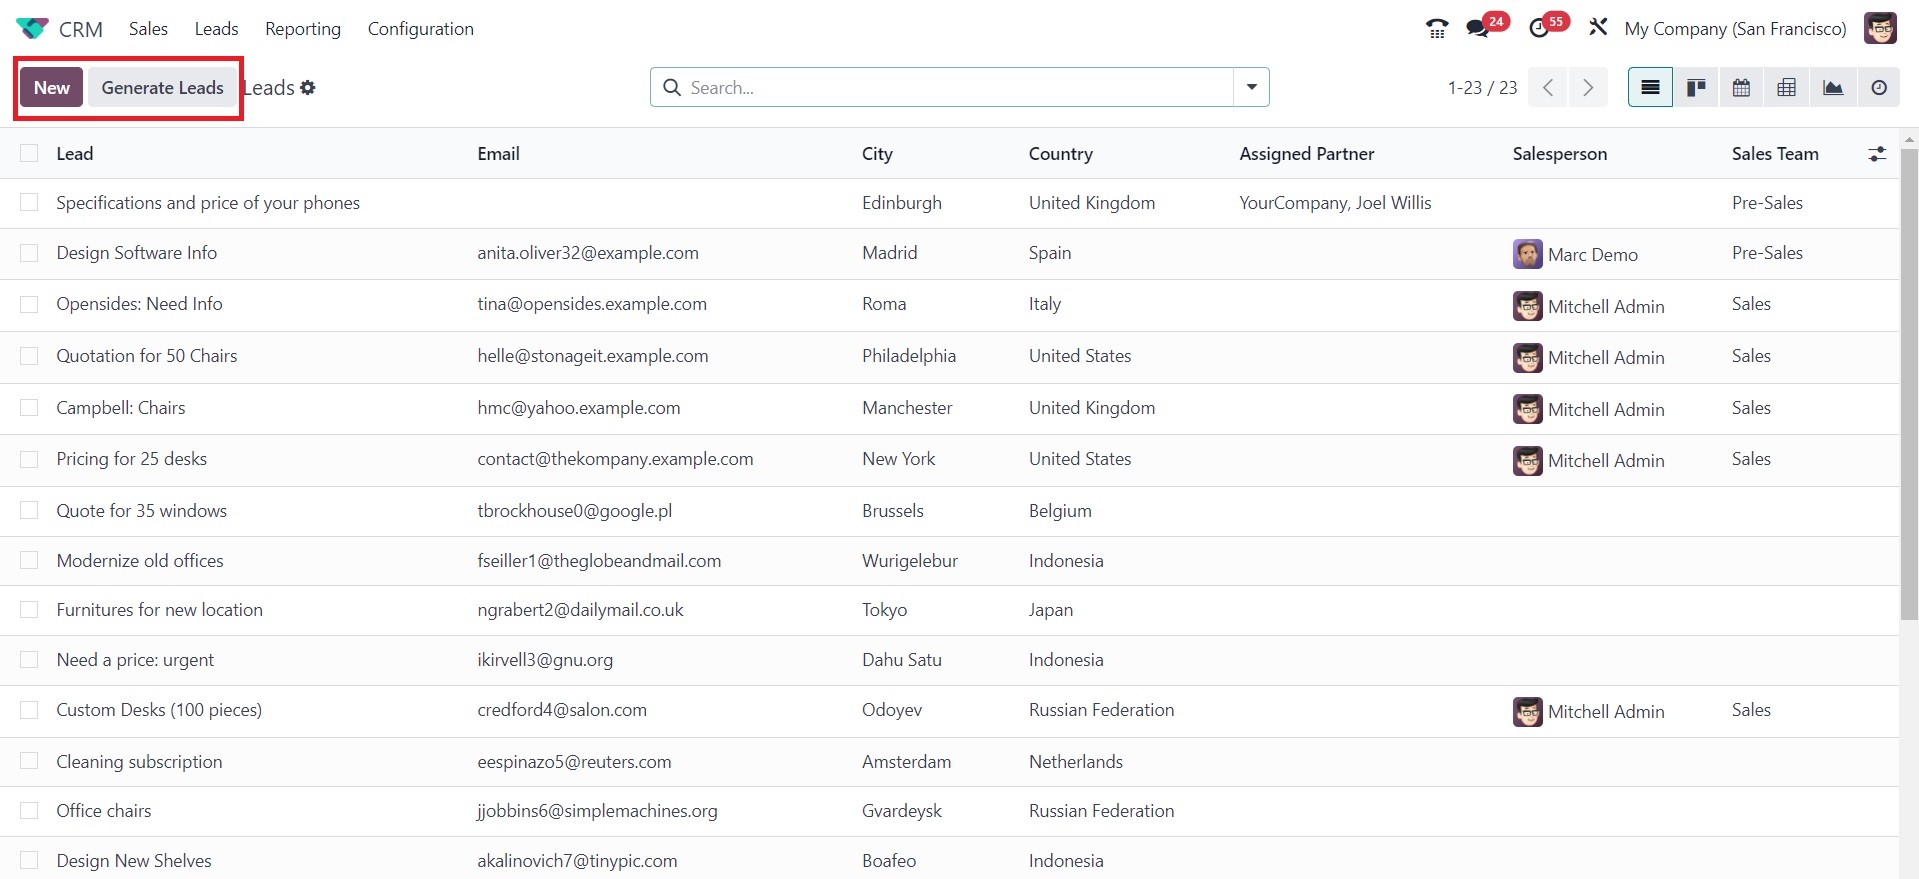
Task: Open the activities clock icon
Action: [x=1539, y=29]
